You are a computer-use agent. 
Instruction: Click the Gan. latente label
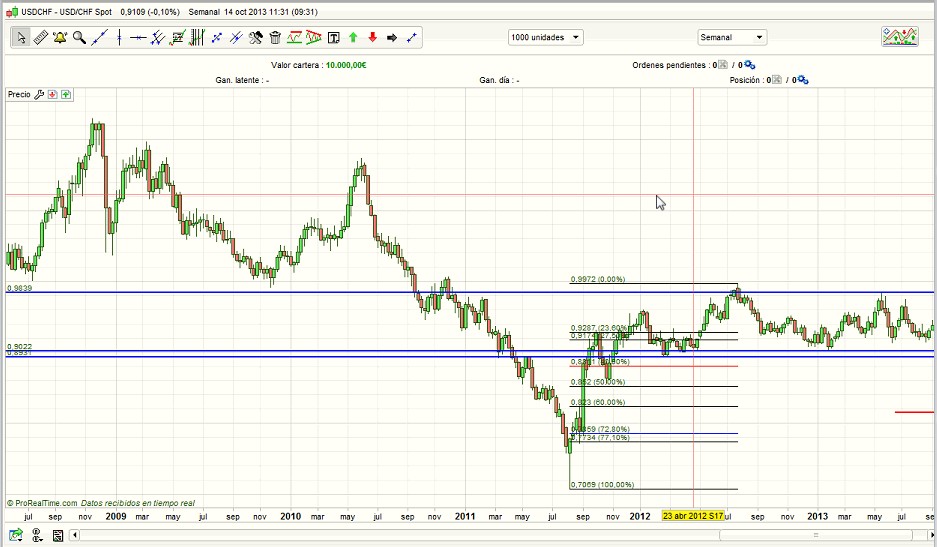242,80
